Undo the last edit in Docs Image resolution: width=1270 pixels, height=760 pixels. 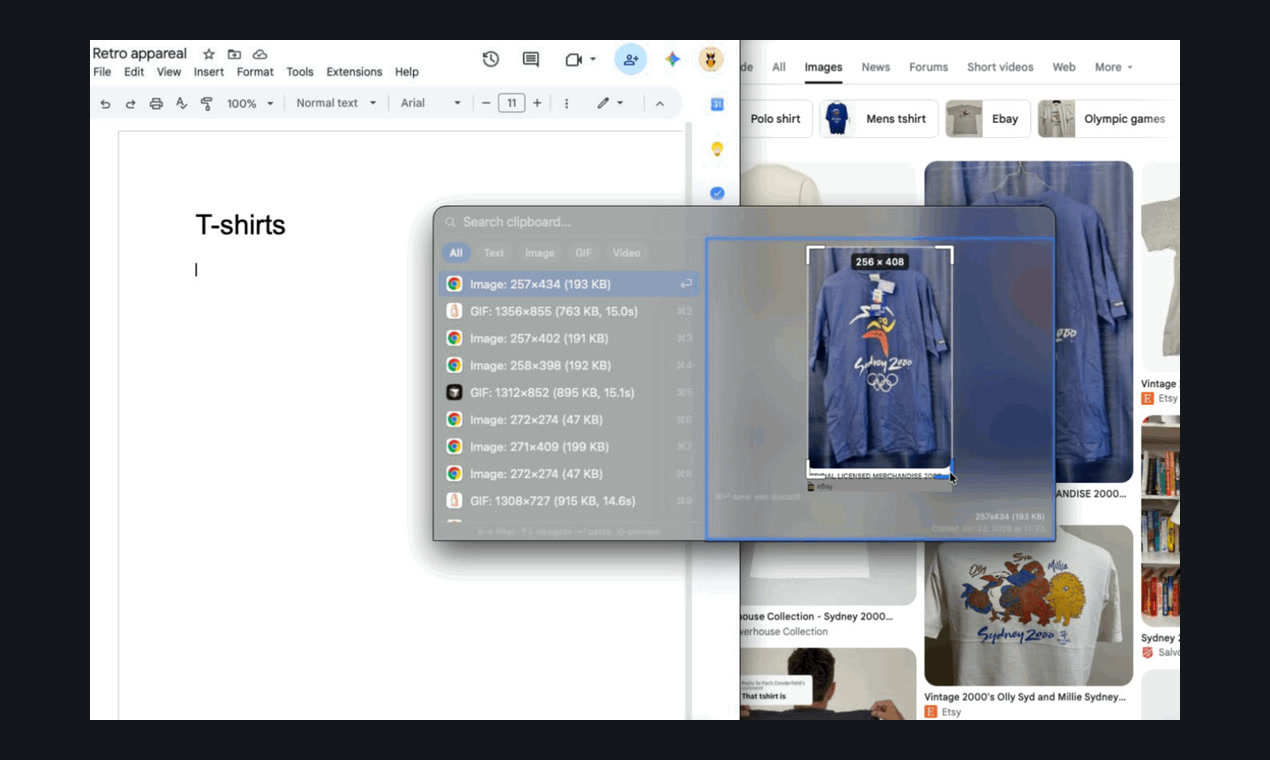(x=106, y=103)
